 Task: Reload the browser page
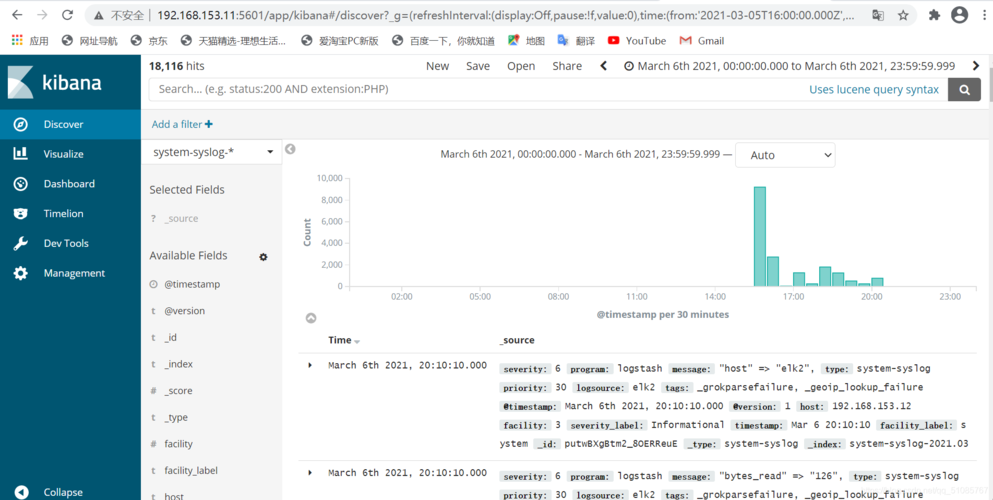pyautogui.click(x=66, y=15)
